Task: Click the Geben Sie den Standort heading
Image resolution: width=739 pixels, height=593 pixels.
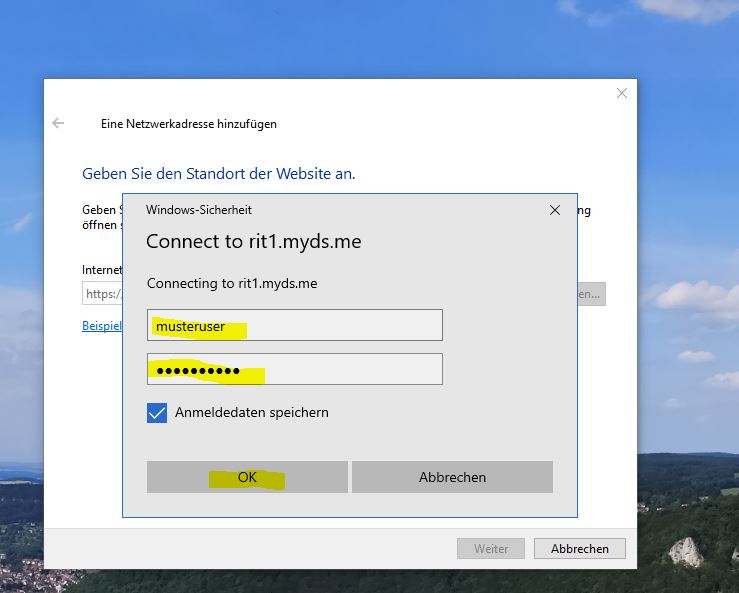Action: pos(219,173)
